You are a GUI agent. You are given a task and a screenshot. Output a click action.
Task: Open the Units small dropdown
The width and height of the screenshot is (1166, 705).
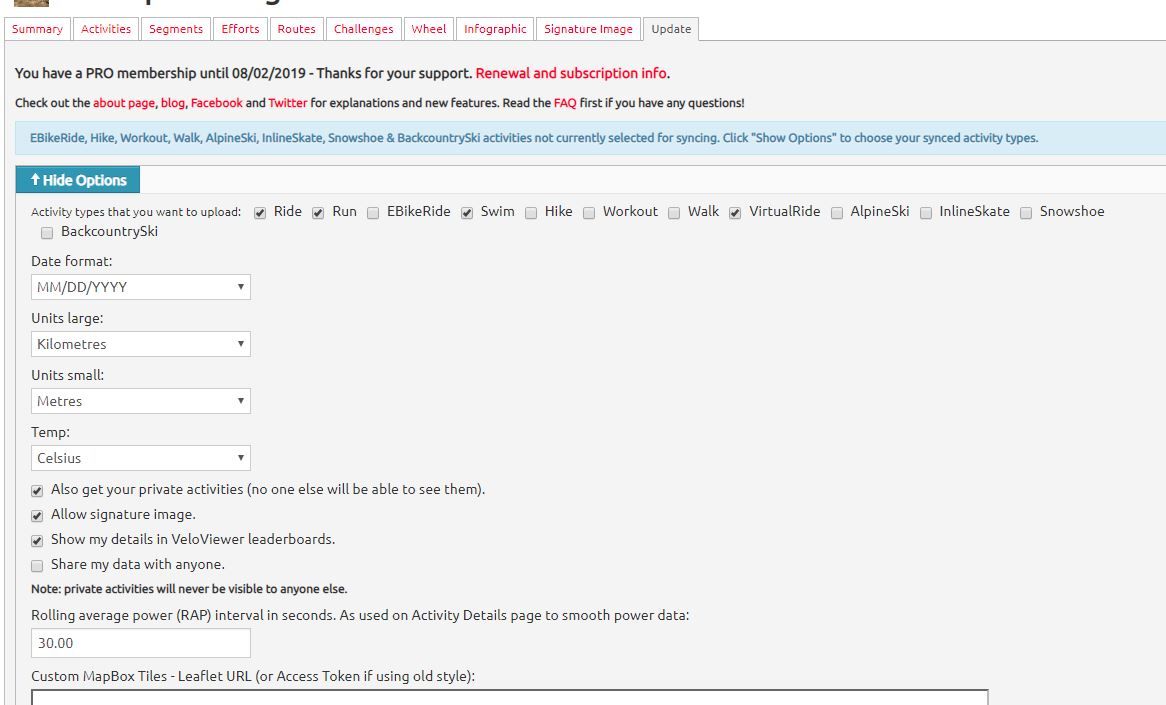[141, 401]
